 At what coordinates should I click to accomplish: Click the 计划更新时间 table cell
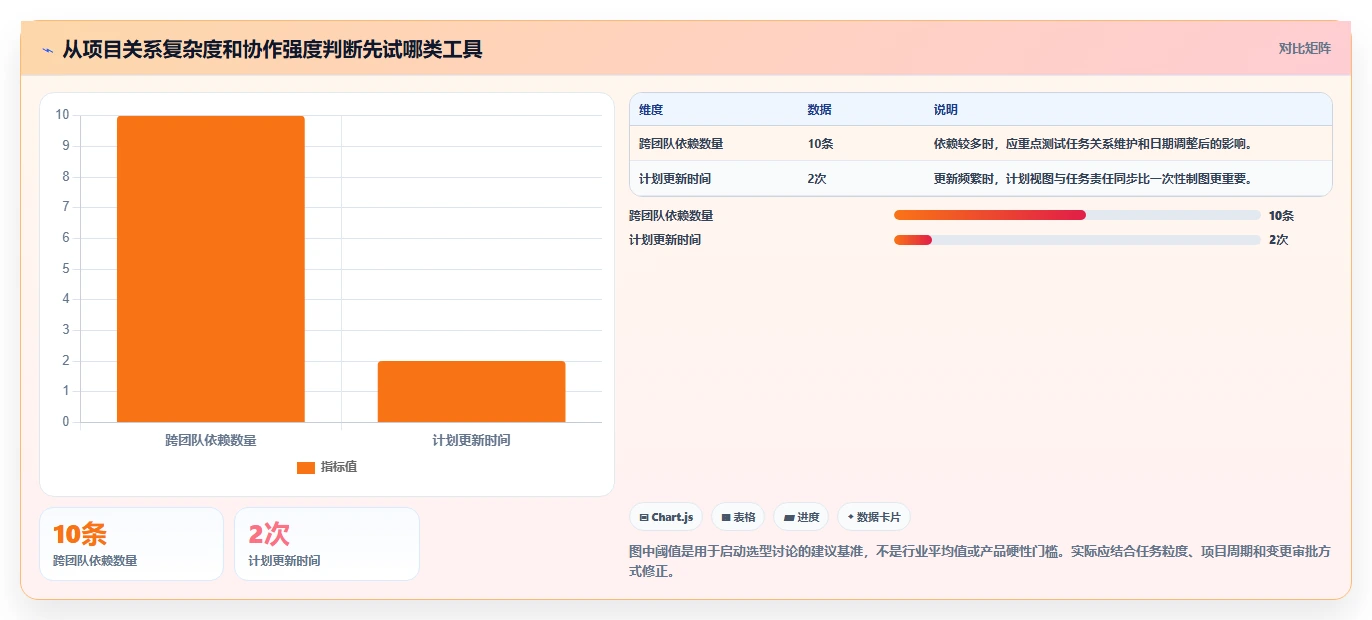click(675, 179)
